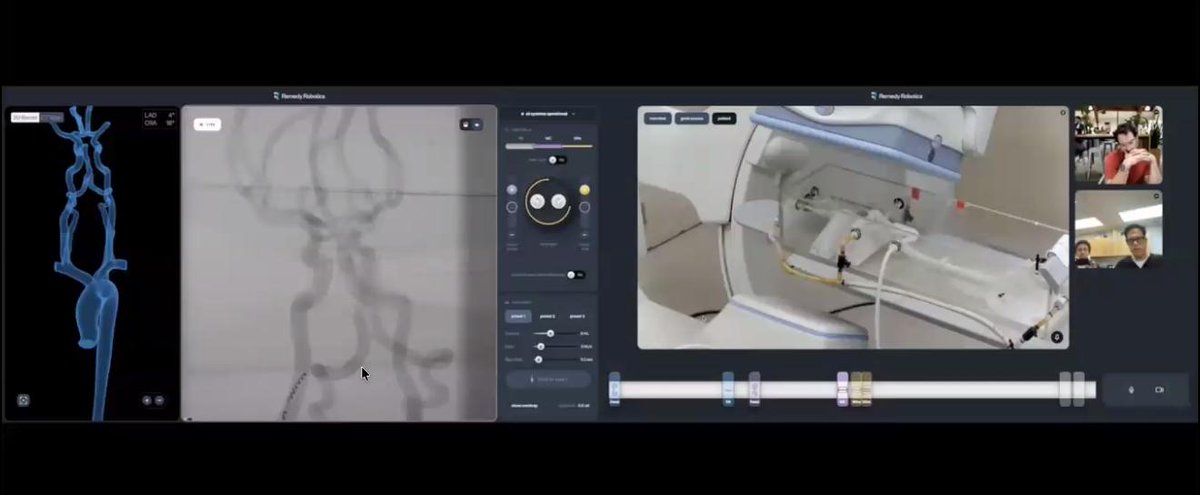Select the middle camera view tab
The width and height of the screenshot is (1200, 495).
click(692, 118)
